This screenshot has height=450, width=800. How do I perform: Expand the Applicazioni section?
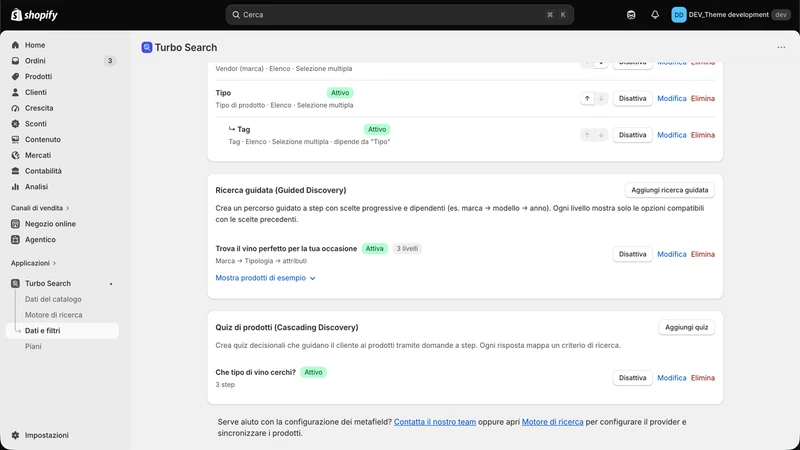coord(33,263)
